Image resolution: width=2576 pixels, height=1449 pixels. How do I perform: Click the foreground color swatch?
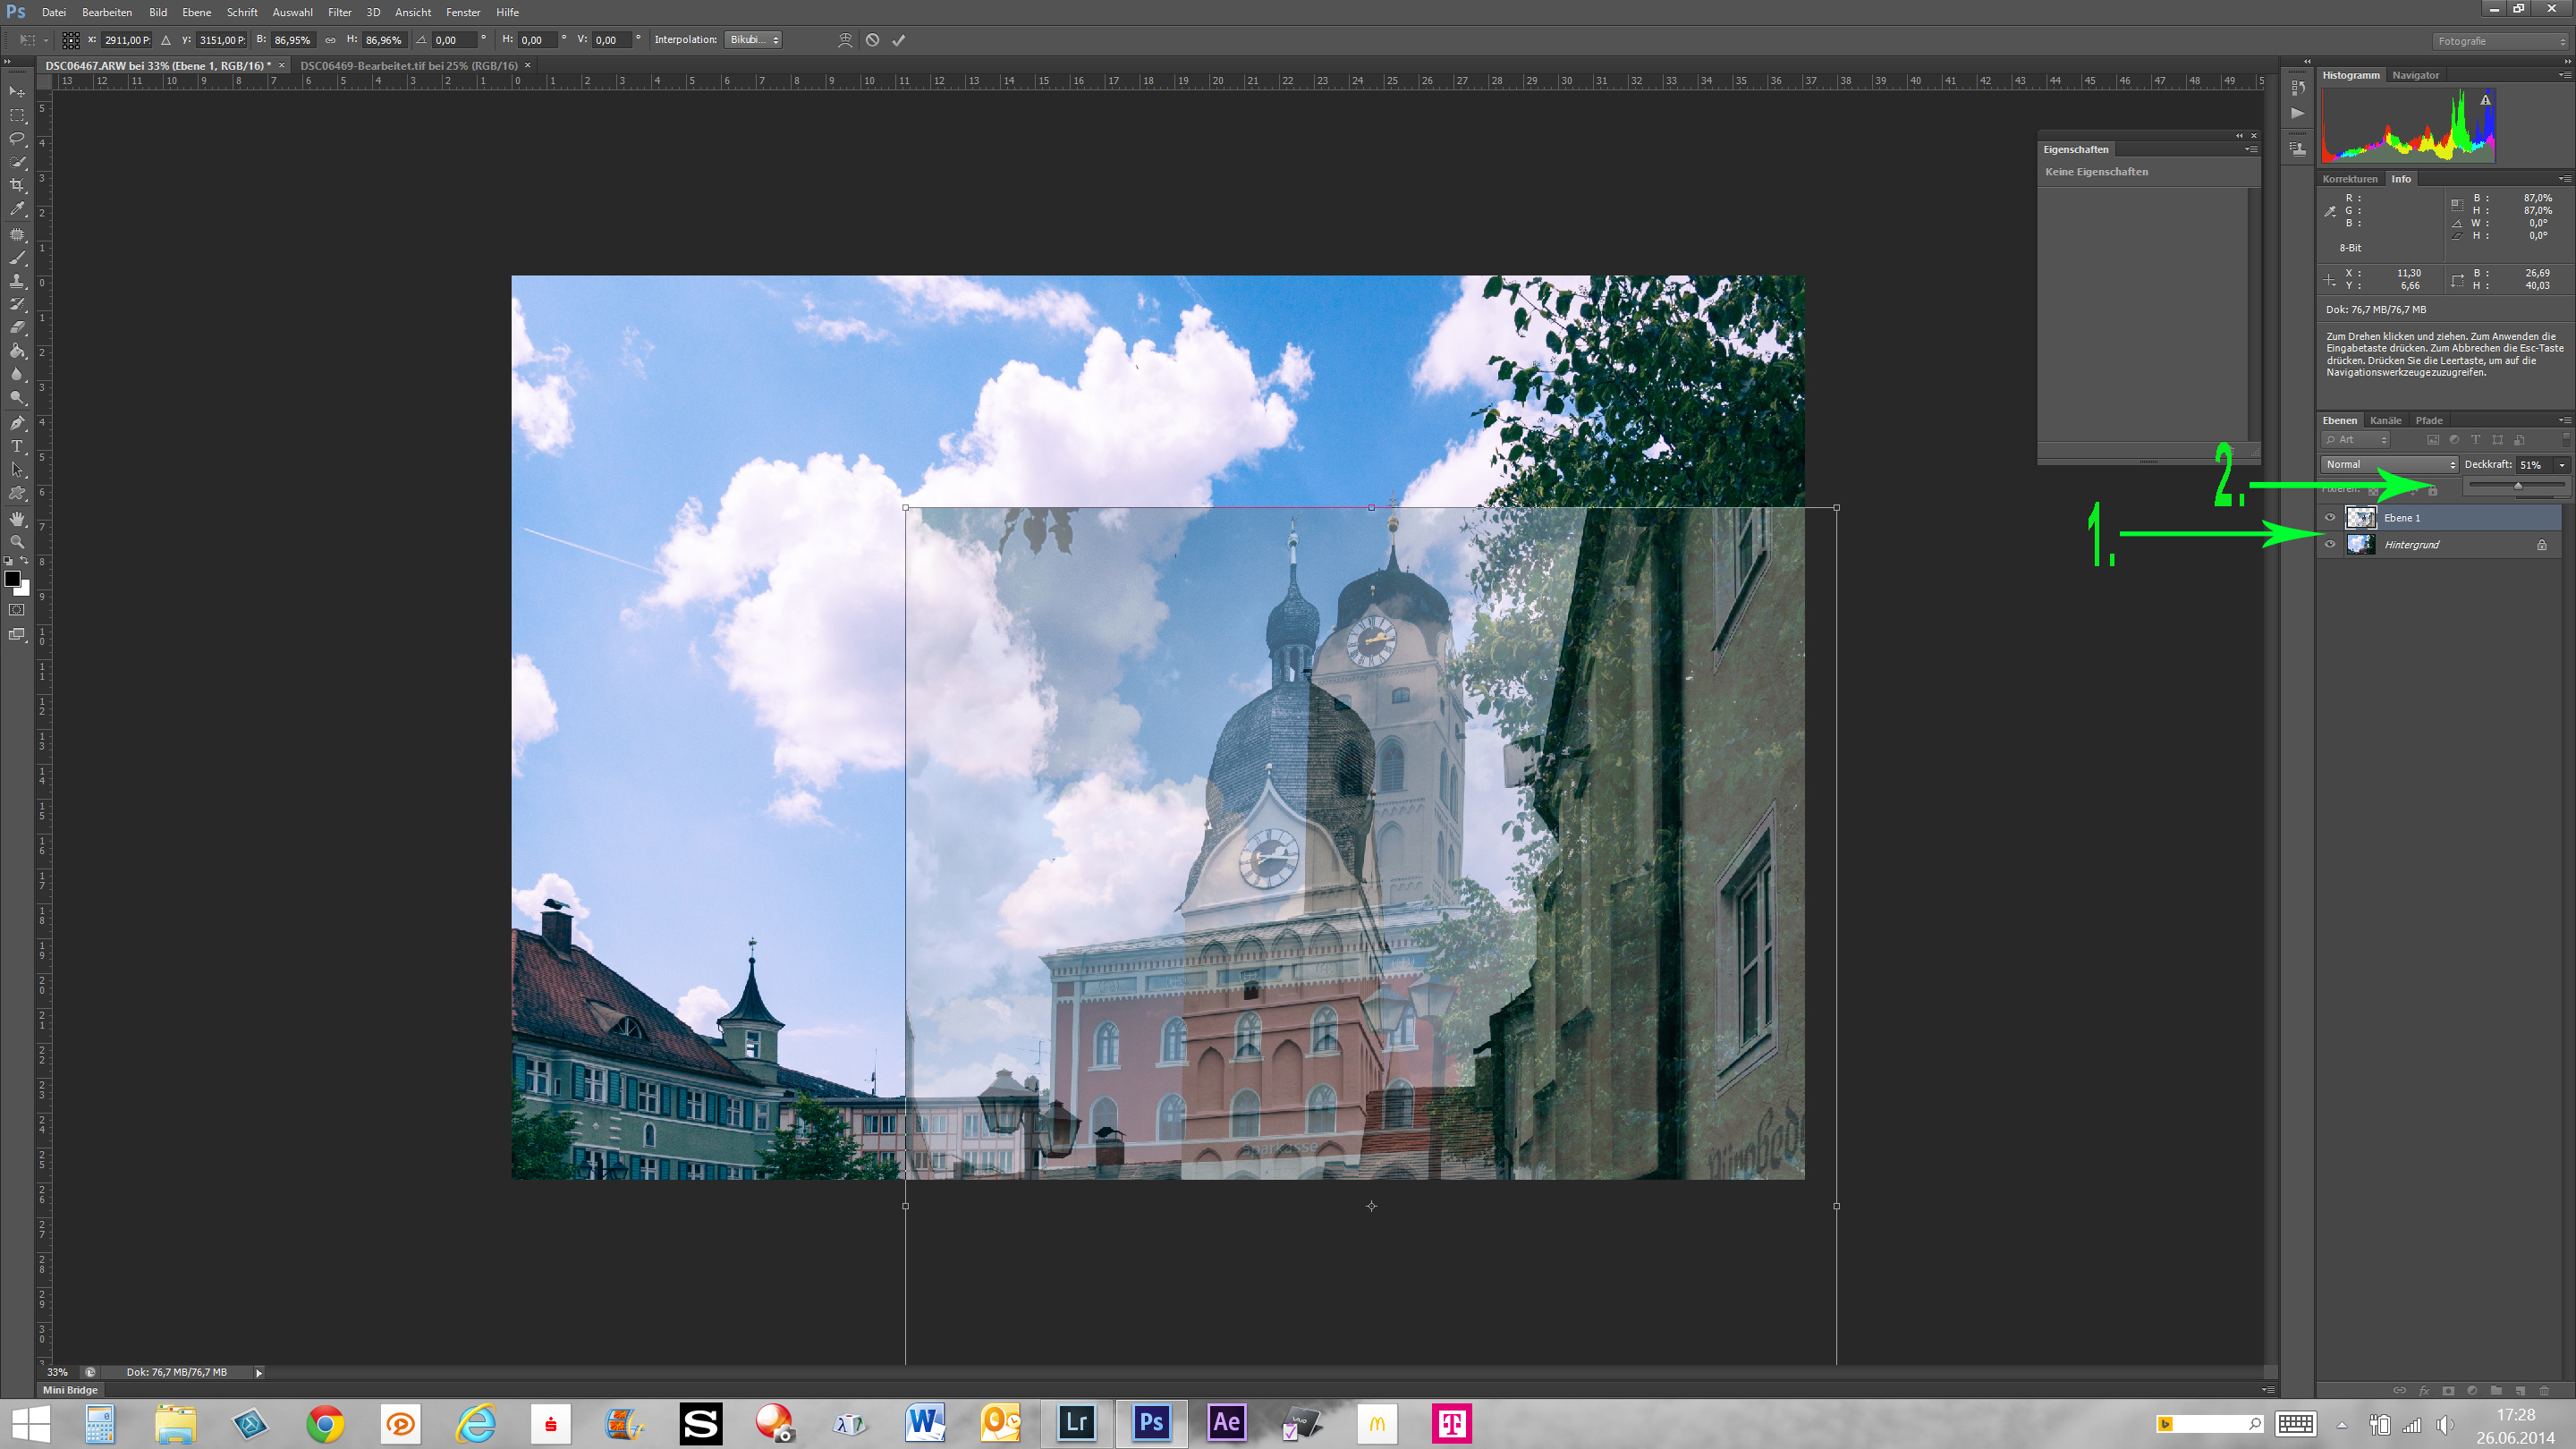pos(12,579)
